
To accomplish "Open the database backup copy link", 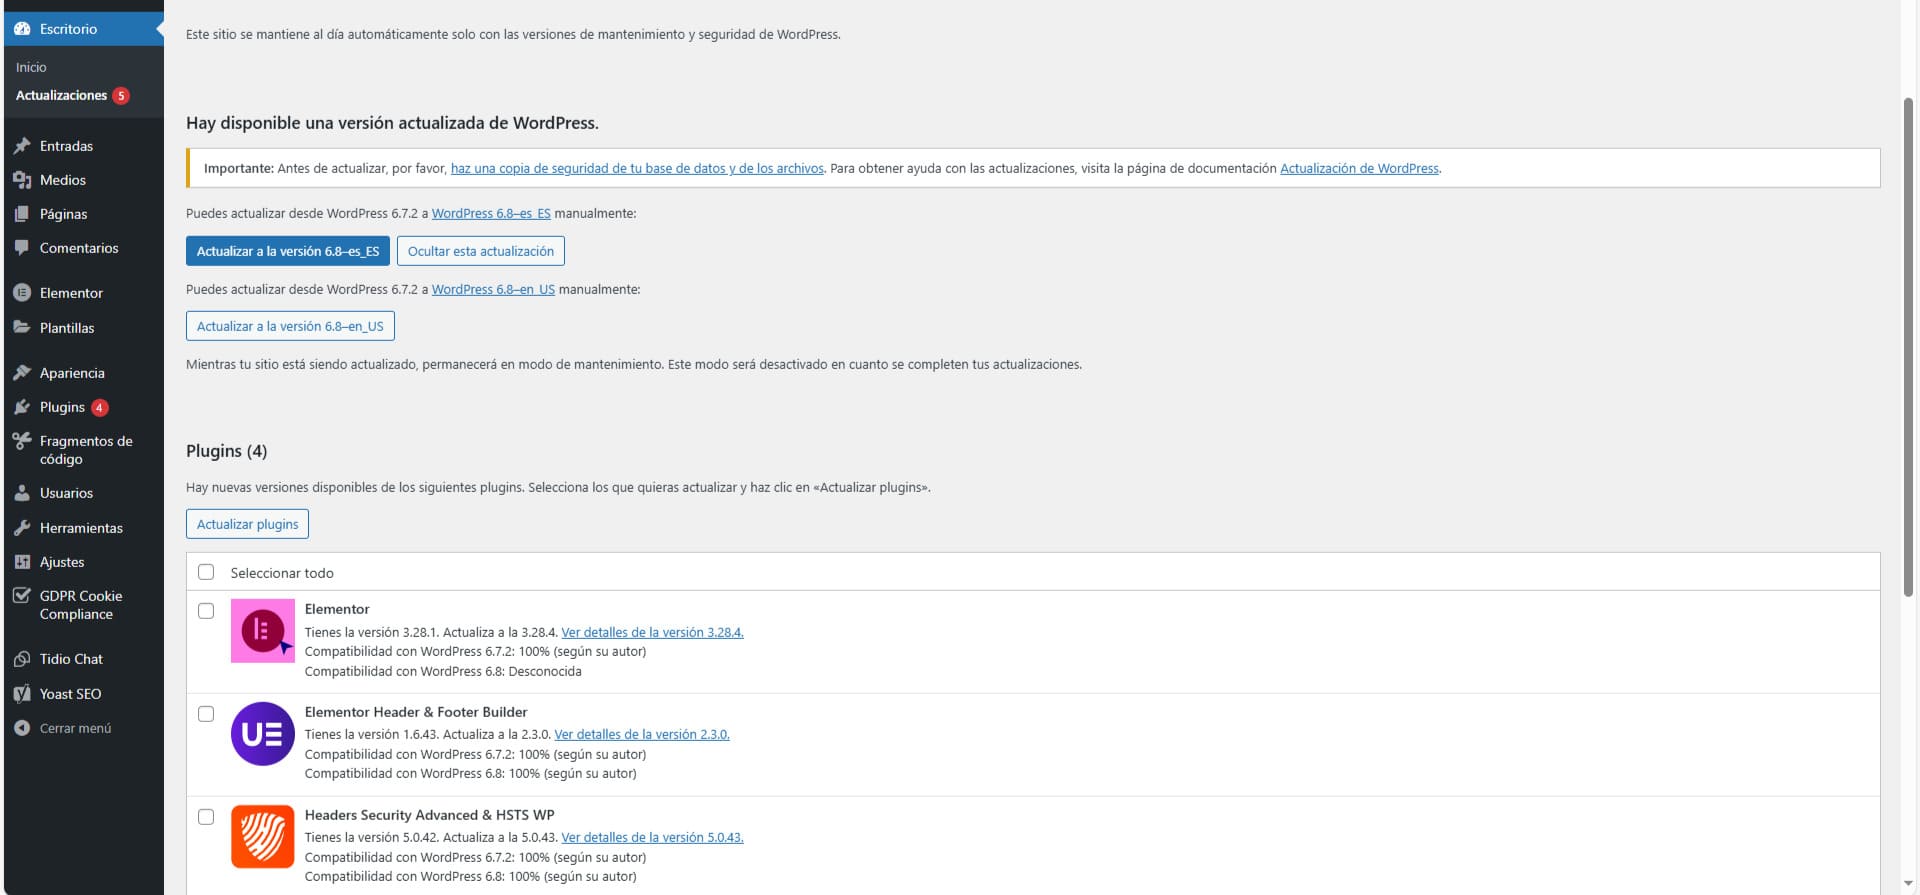I will pyautogui.click(x=637, y=168).
